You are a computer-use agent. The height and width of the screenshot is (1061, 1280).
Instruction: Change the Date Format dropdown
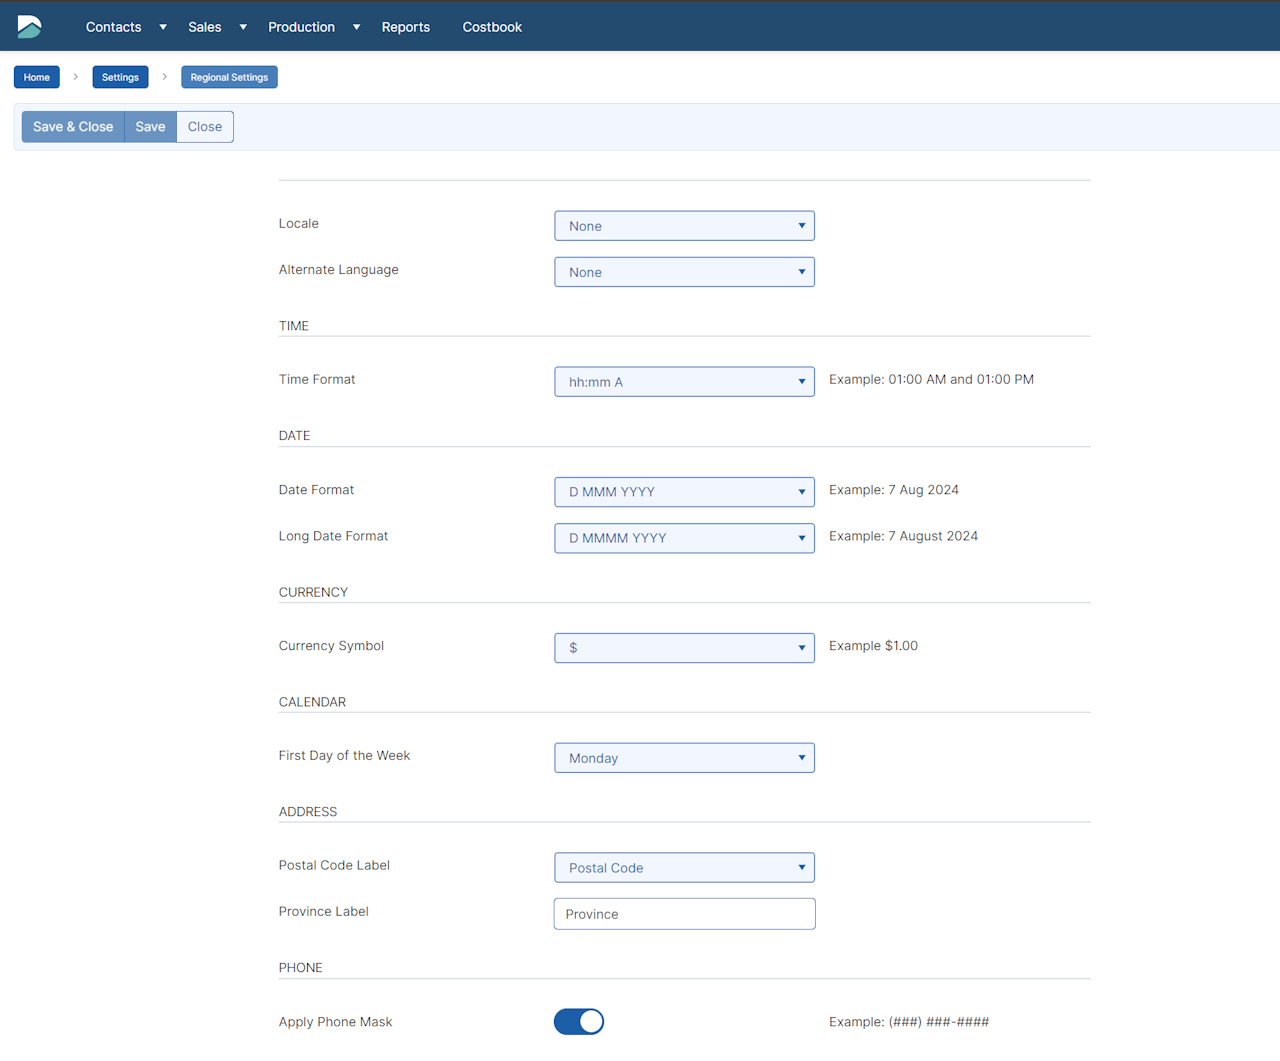684,492
